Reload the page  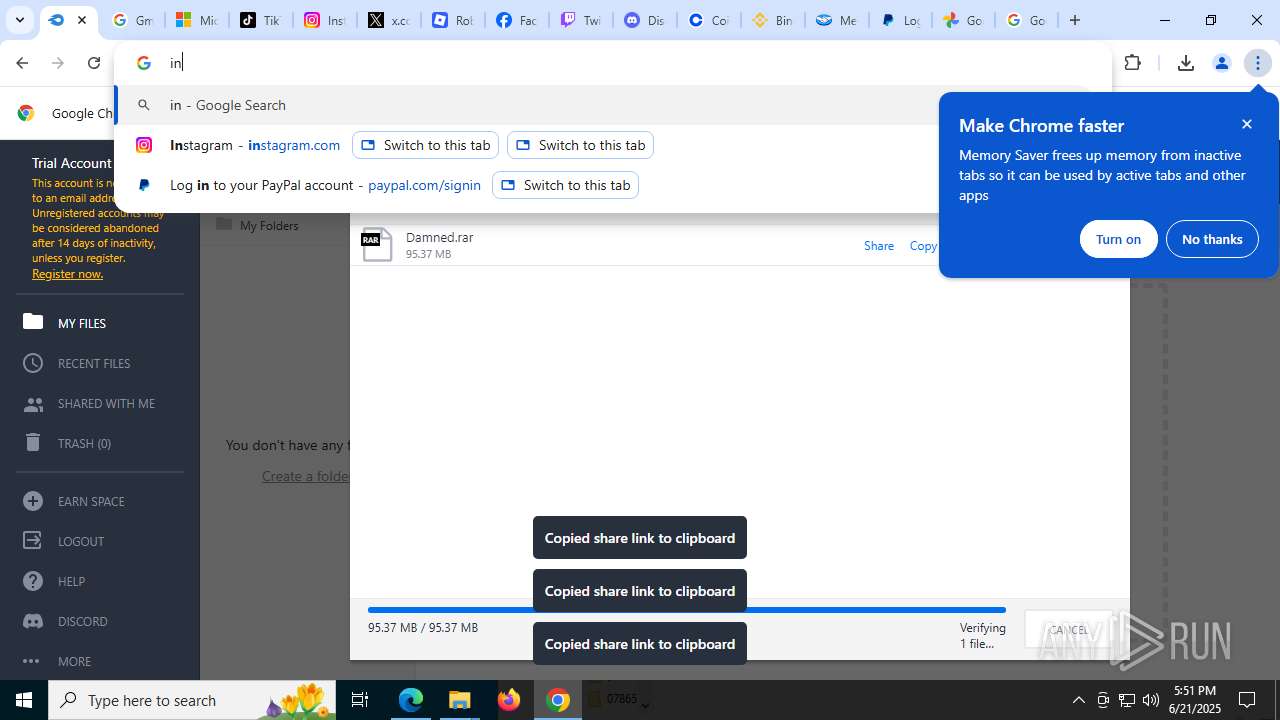94,63
